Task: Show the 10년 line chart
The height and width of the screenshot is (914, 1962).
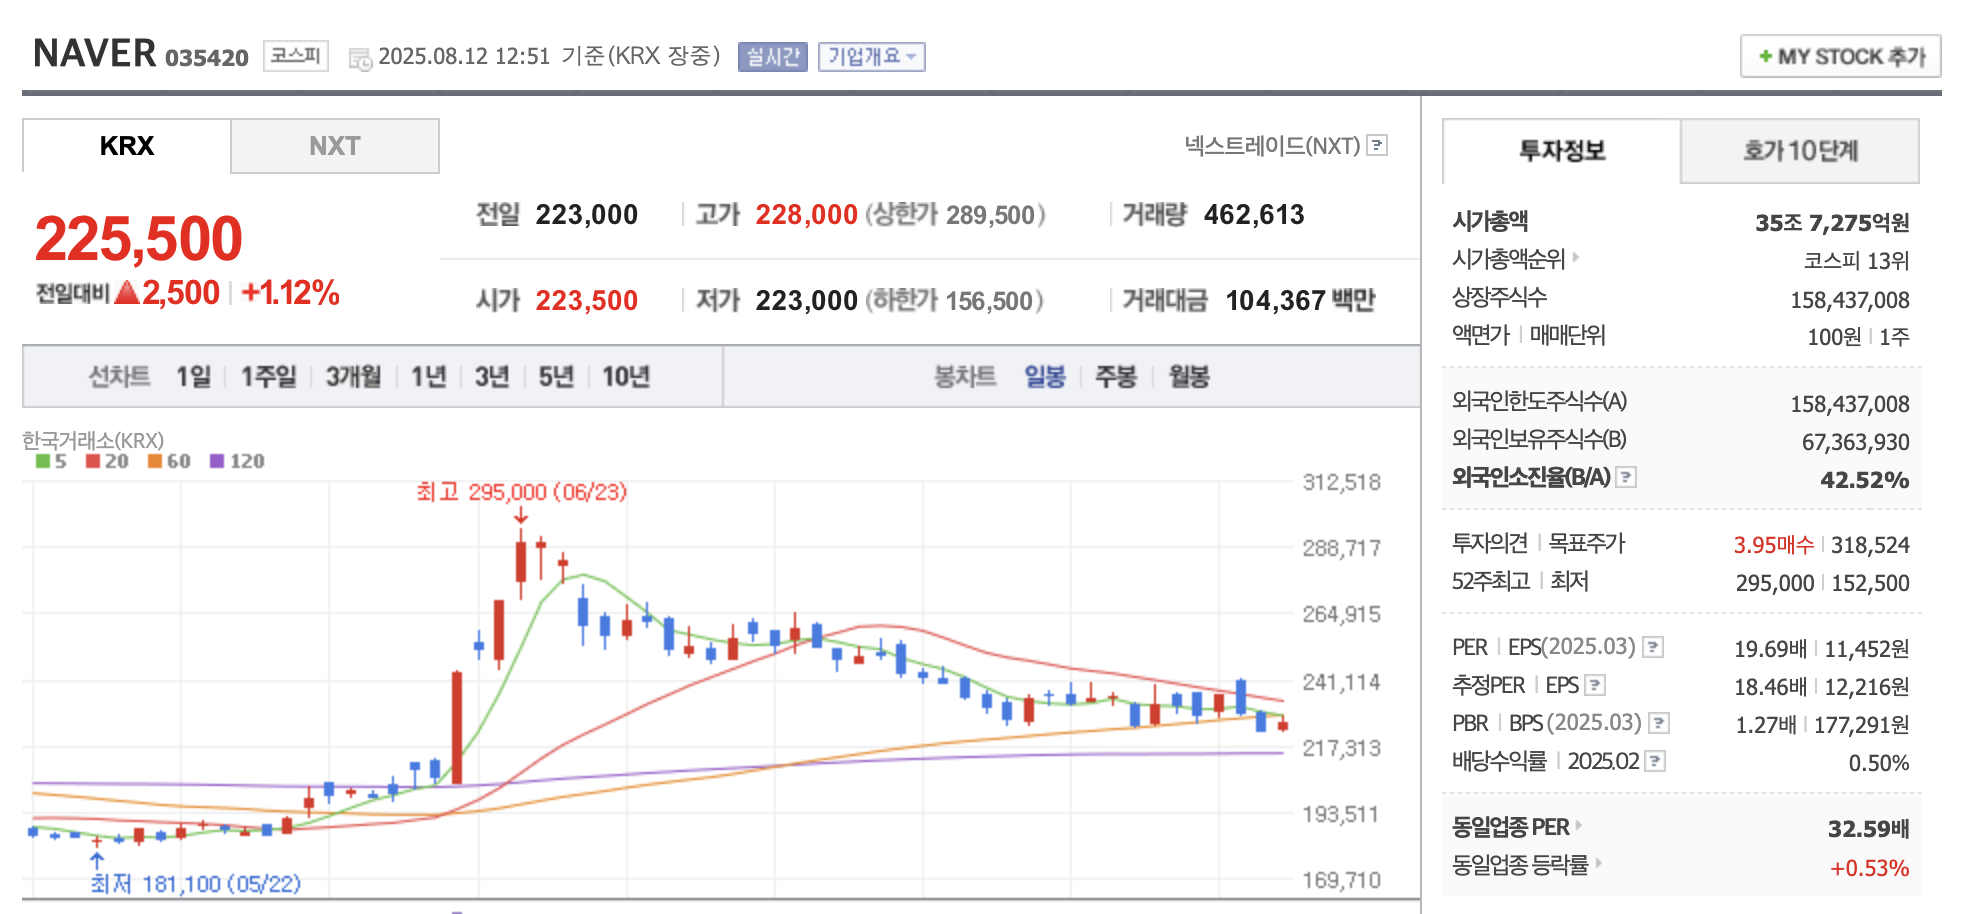Action: (x=626, y=377)
